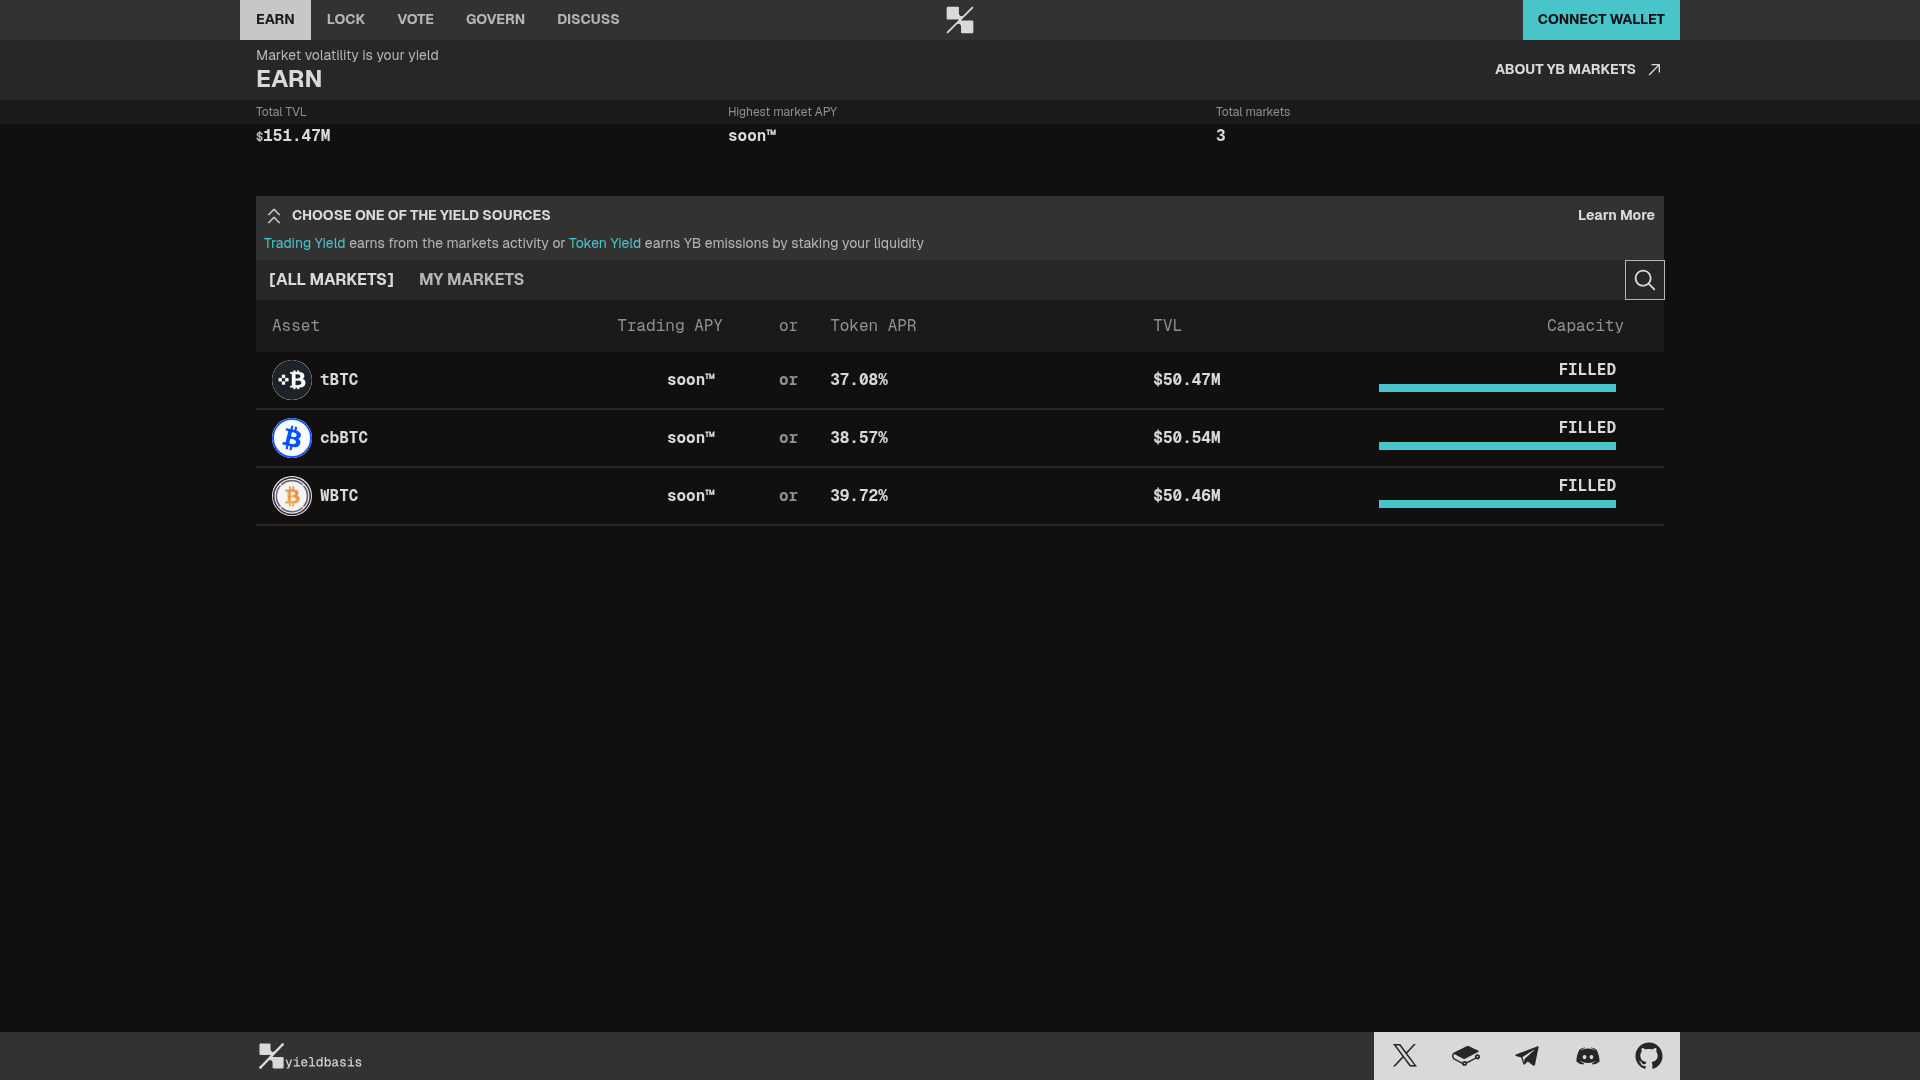1920x1080 pixels.
Task: Click the WBTC filled capacity bar
Action: [1497, 504]
